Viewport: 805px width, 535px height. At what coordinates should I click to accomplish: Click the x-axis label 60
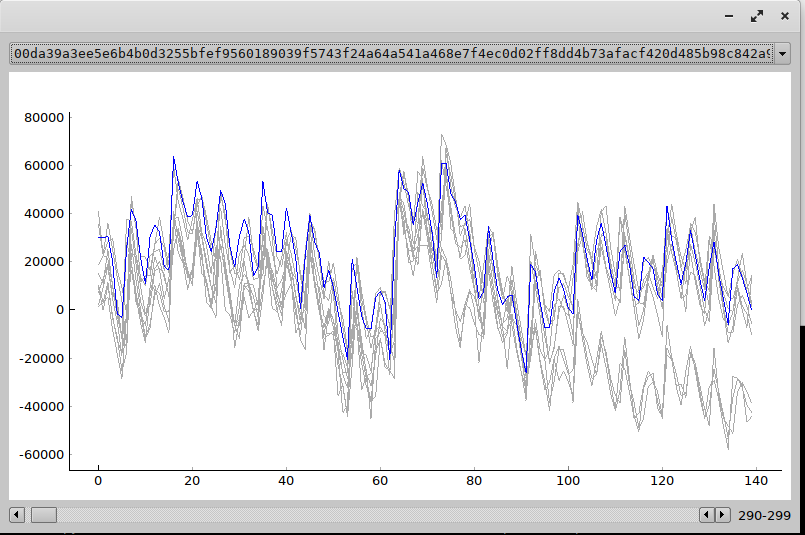pyautogui.click(x=380, y=481)
